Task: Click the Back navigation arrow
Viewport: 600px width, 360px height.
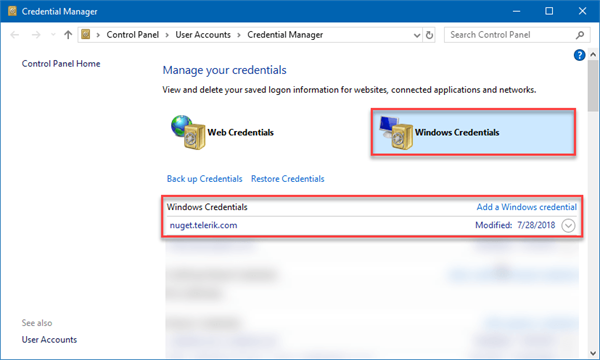Action: 15,35
